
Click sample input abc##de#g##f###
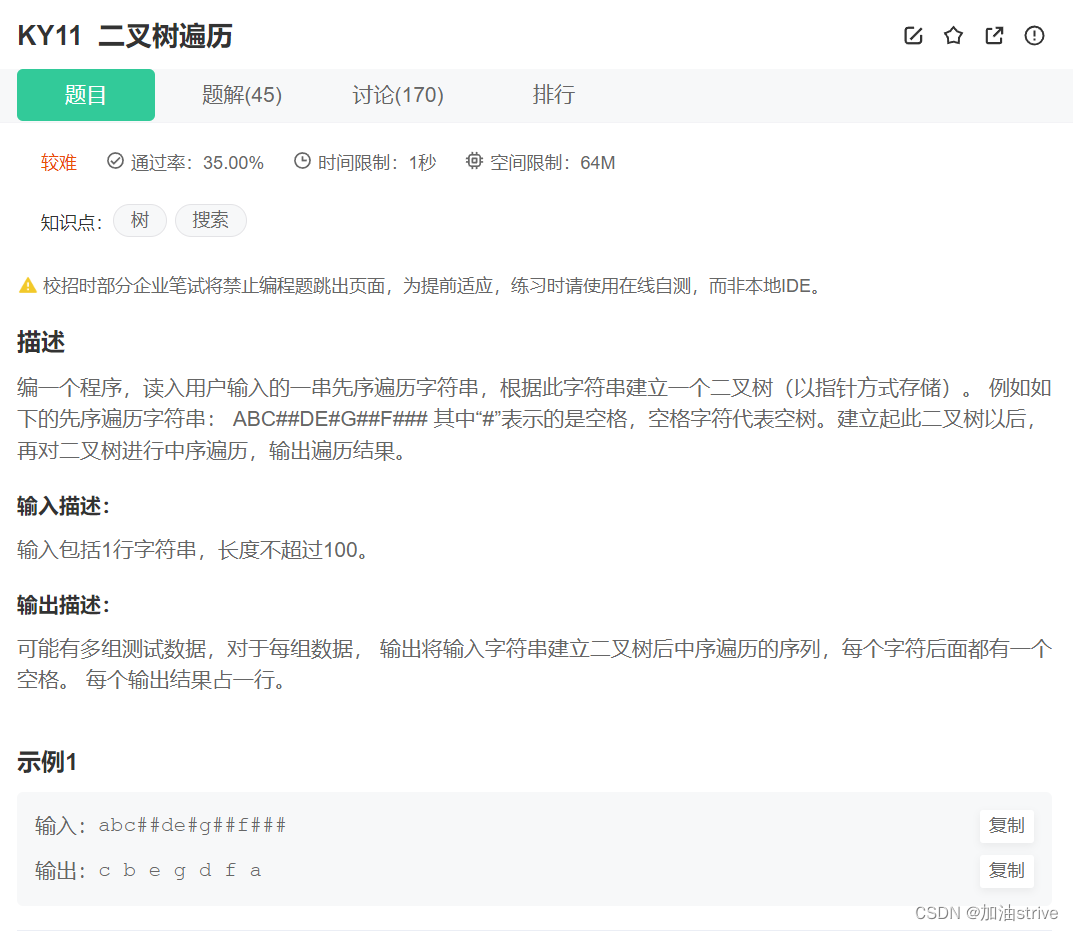pyautogui.click(x=192, y=826)
